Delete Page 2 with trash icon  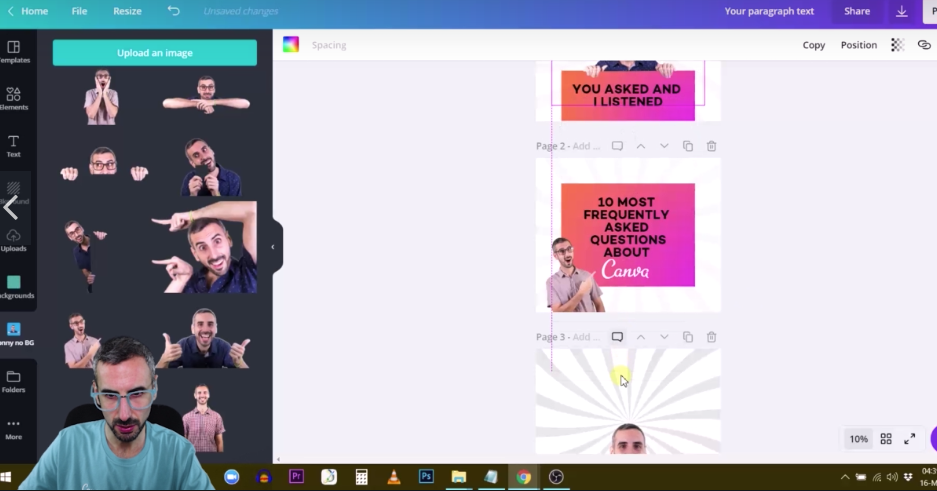711,146
